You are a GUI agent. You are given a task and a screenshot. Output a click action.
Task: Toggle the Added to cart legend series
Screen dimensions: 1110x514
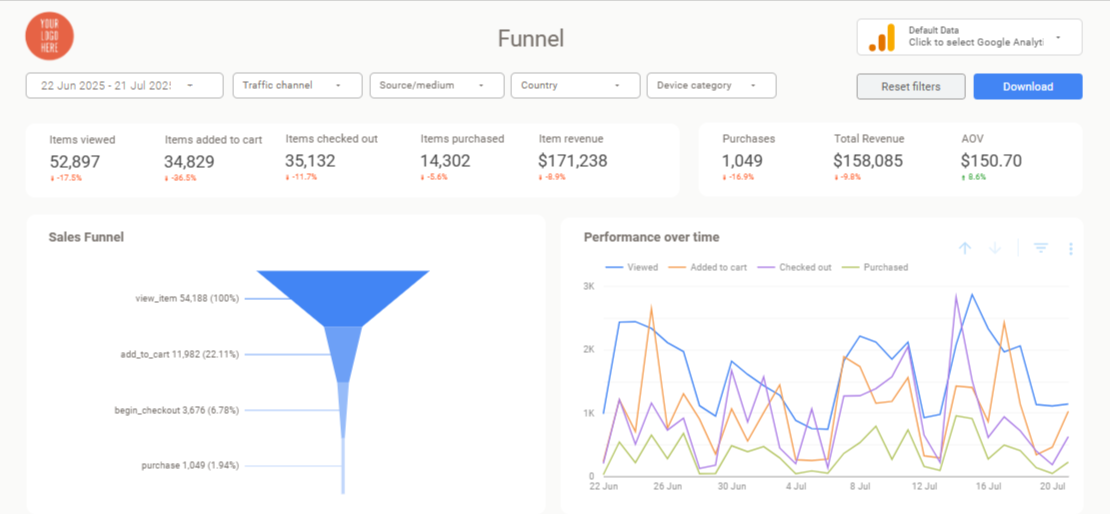[706, 268]
